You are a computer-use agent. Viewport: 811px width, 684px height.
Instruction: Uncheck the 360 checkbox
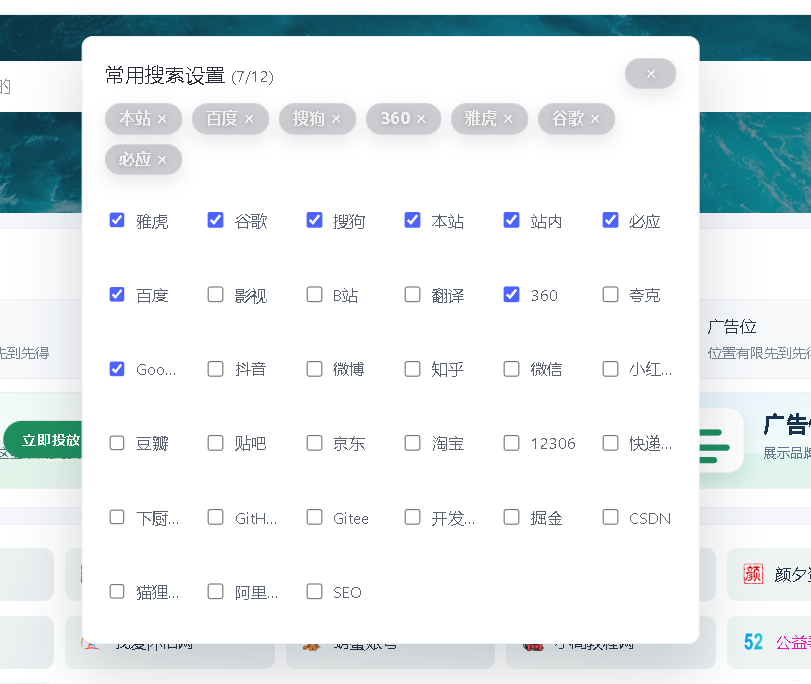512,294
